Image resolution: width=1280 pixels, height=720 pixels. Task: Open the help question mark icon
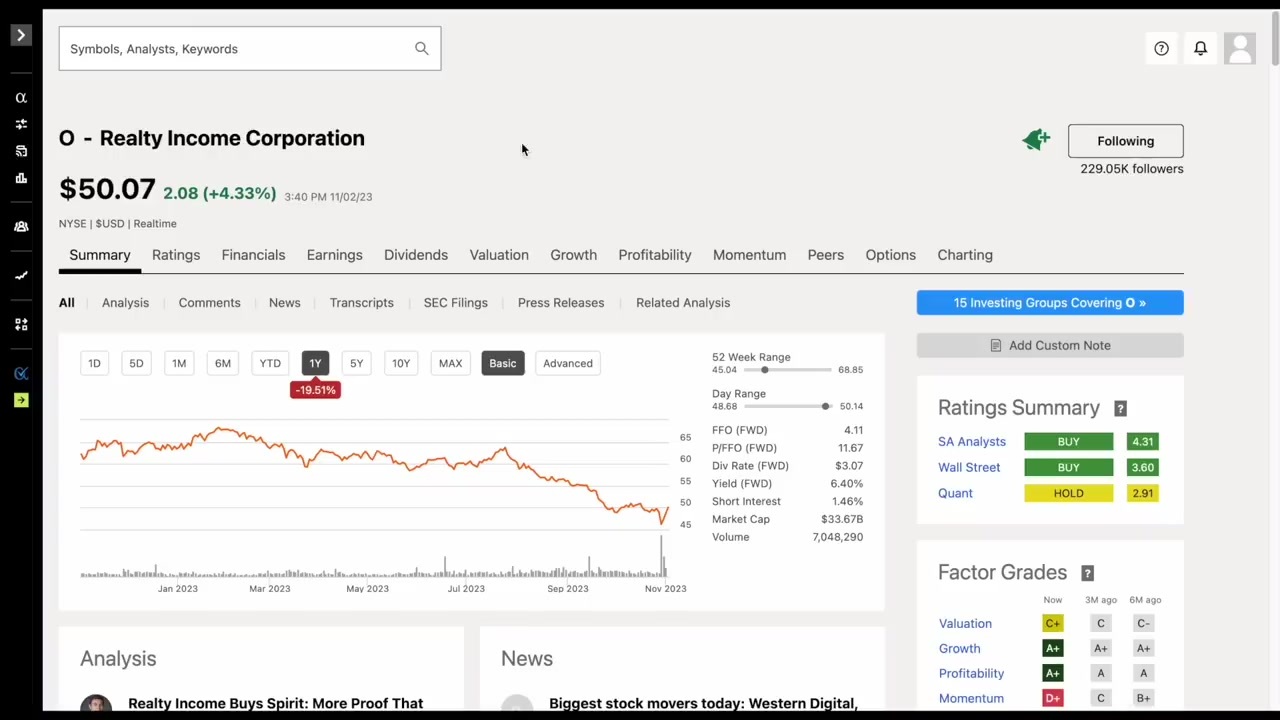coord(1161,48)
